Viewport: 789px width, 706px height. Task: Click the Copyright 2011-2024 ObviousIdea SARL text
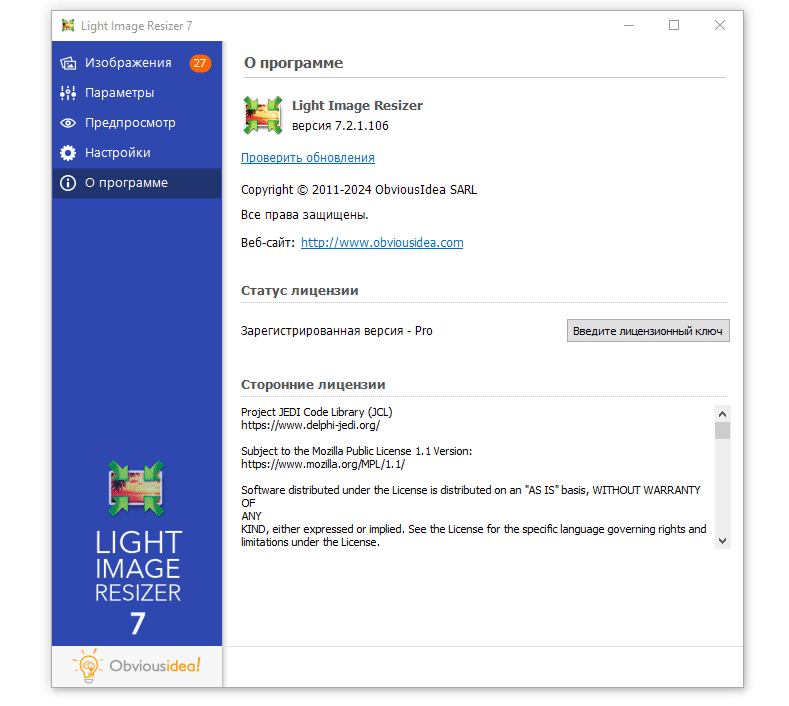[x=359, y=190]
